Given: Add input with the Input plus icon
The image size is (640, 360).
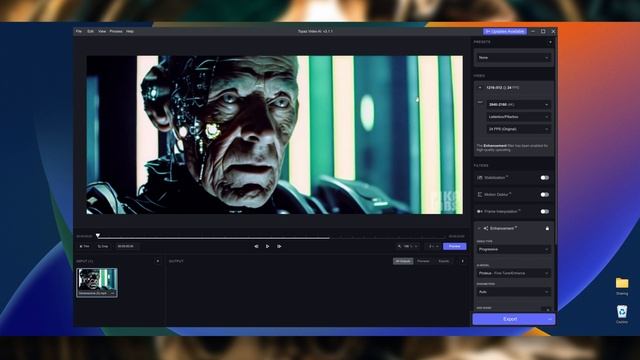Looking at the screenshot, I should pos(158,261).
